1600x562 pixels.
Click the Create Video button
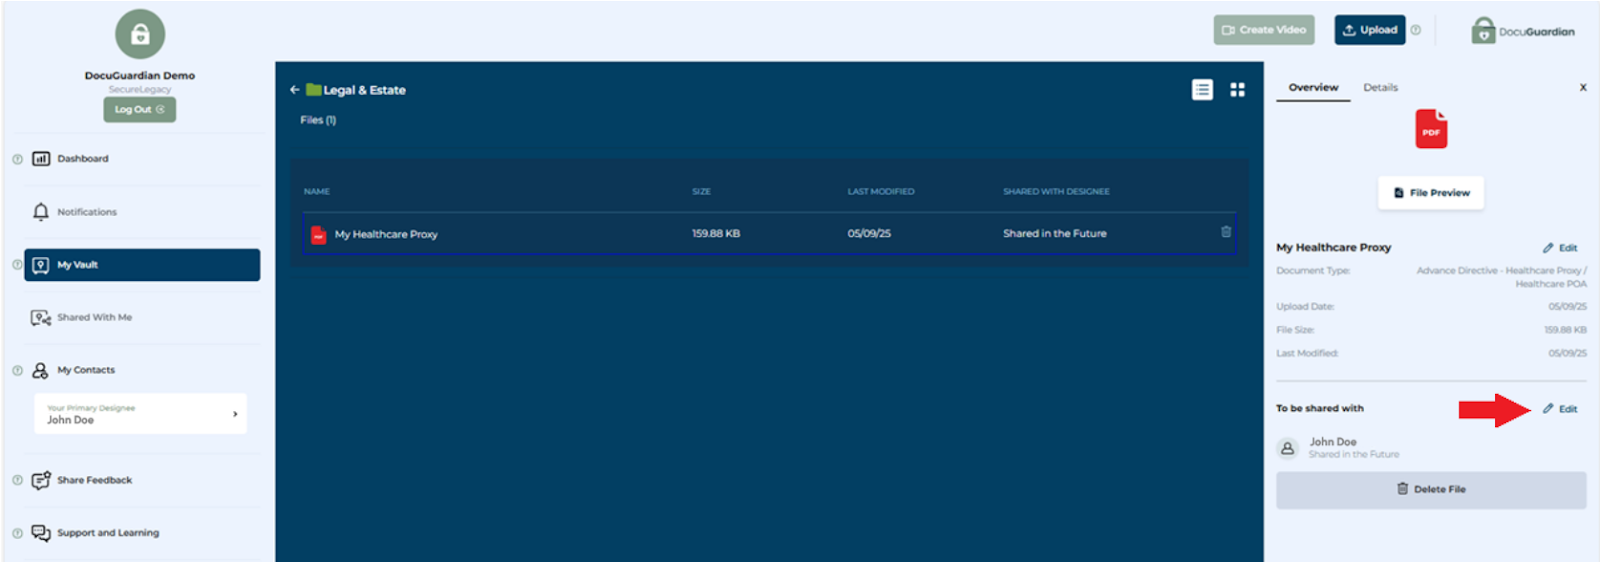[x=1264, y=30]
